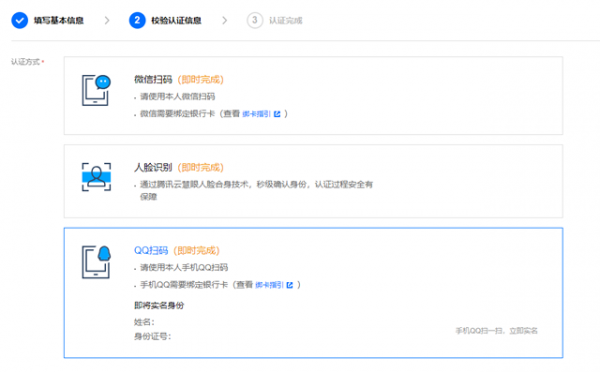This screenshot has height=372, width=600.
Task: Click the step 2 circle icon
Action: click(x=137, y=20)
